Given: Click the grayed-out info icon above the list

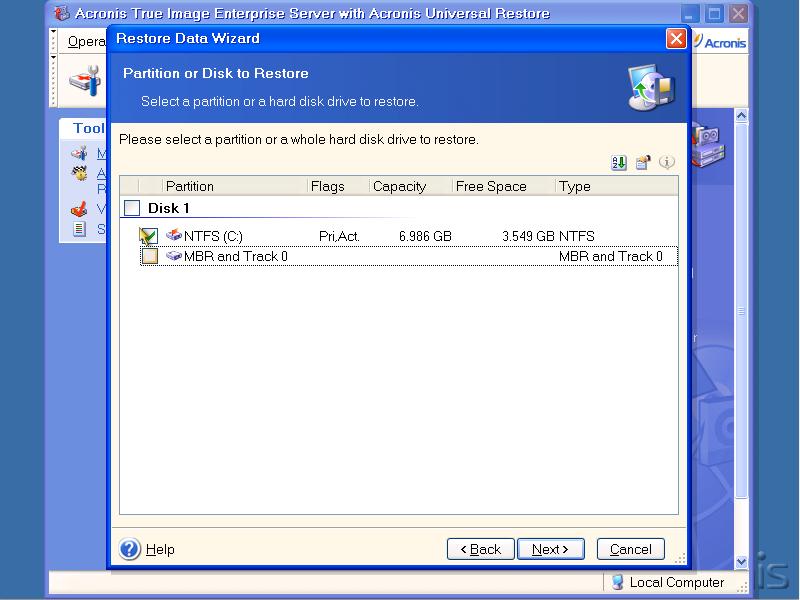Looking at the screenshot, I should pyautogui.click(x=667, y=162).
